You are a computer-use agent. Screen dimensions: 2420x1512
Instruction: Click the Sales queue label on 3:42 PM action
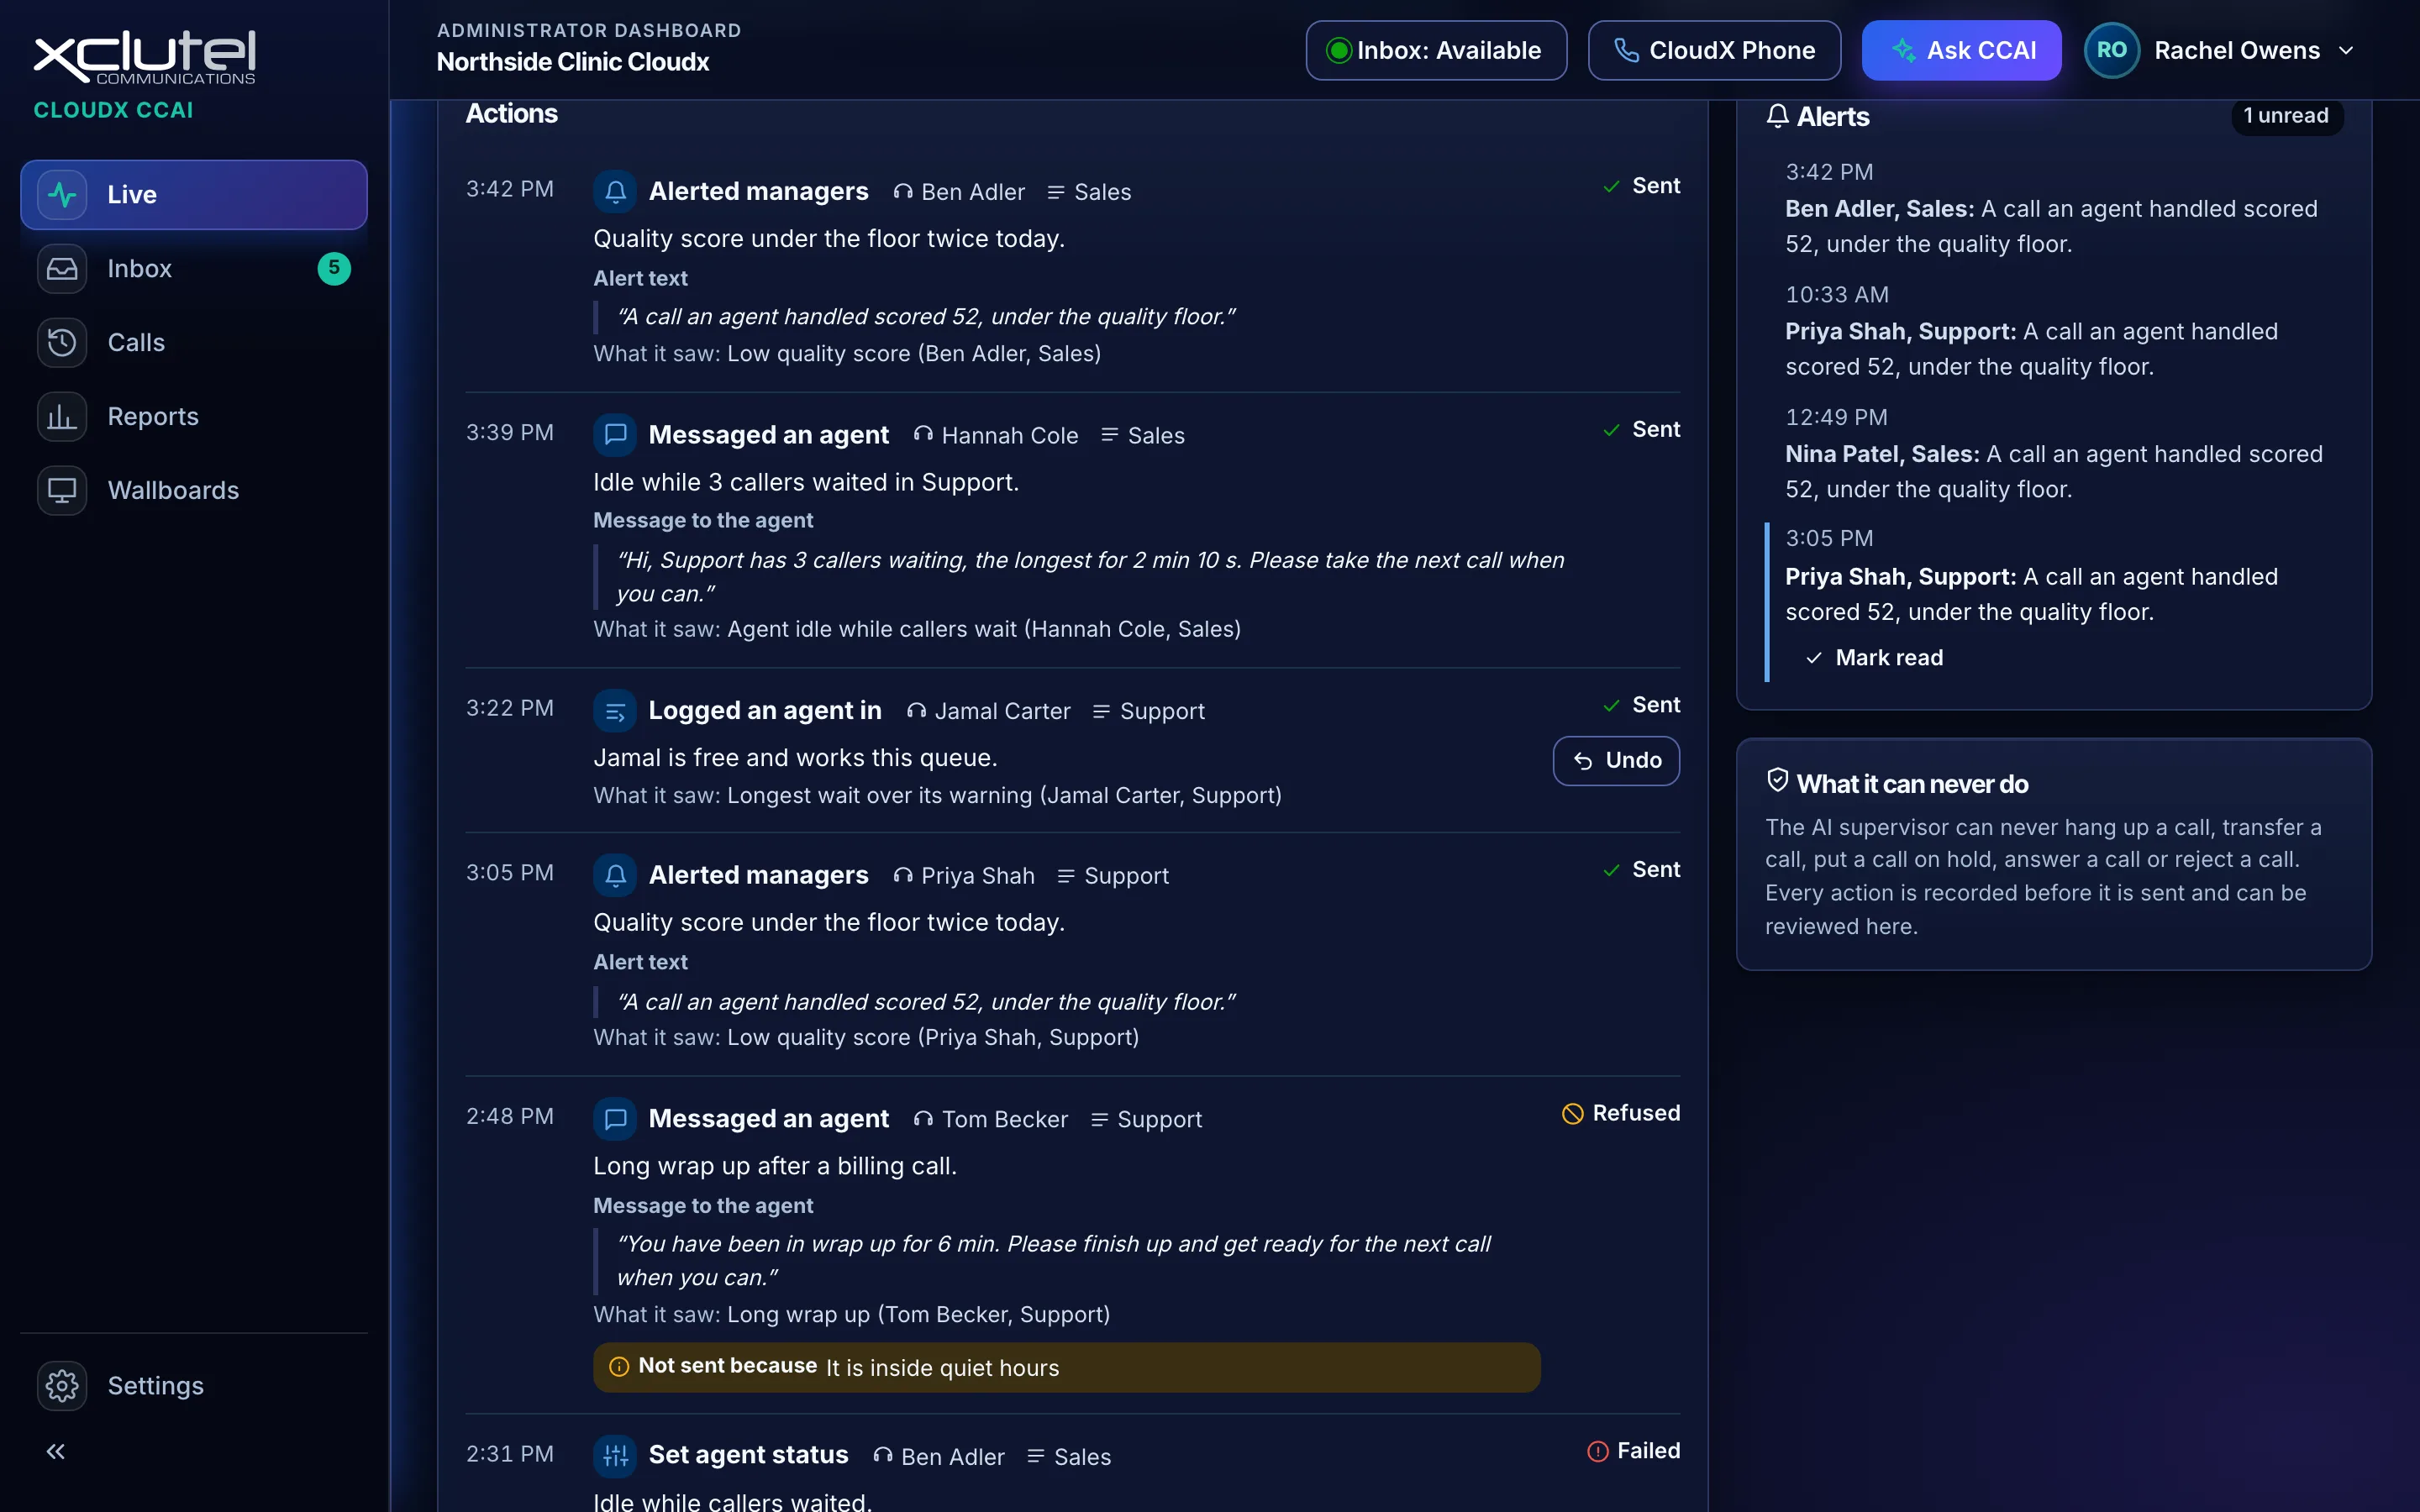(x=1102, y=192)
